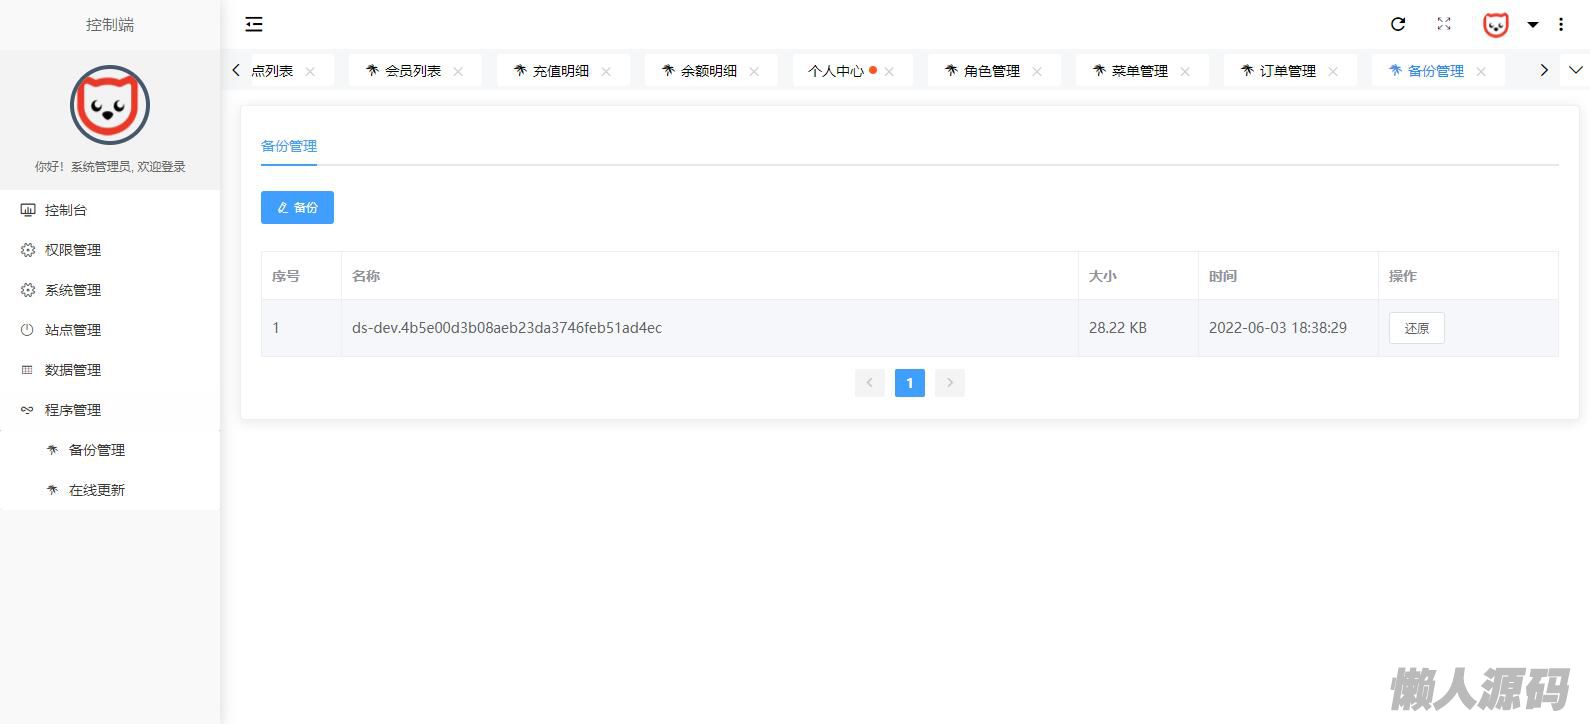Image resolution: width=1590 pixels, height=724 pixels.
Task: Open the tab list dropdown chevron
Action: tap(1576, 70)
